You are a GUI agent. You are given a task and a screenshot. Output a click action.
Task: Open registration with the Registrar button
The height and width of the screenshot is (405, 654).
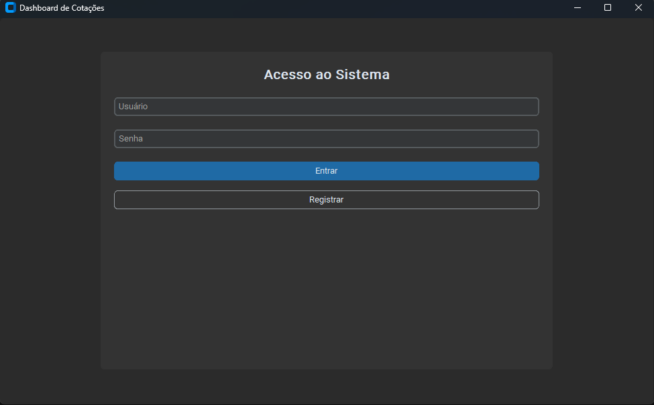pyautogui.click(x=326, y=200)
